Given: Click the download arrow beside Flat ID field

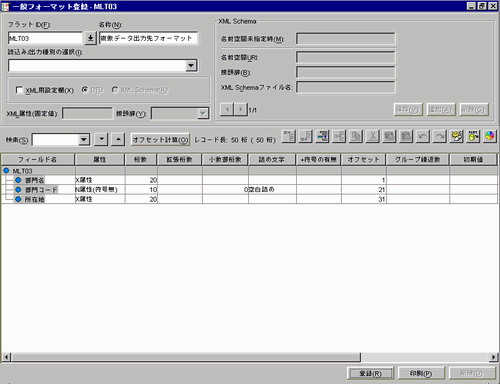Looking at the screenshot, I should (90, 38).
